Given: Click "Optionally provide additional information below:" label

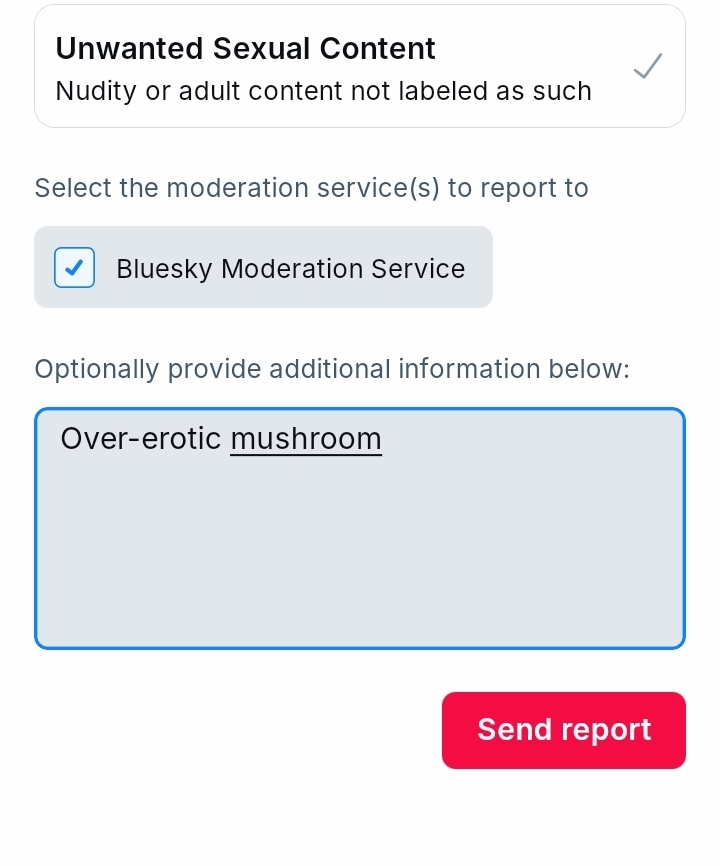Looking at the screenshot, I should [332, 369].
